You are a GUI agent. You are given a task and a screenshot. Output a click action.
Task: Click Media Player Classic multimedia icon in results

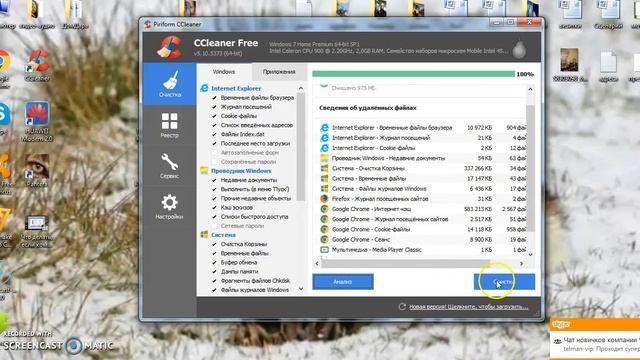click(324, 249)
